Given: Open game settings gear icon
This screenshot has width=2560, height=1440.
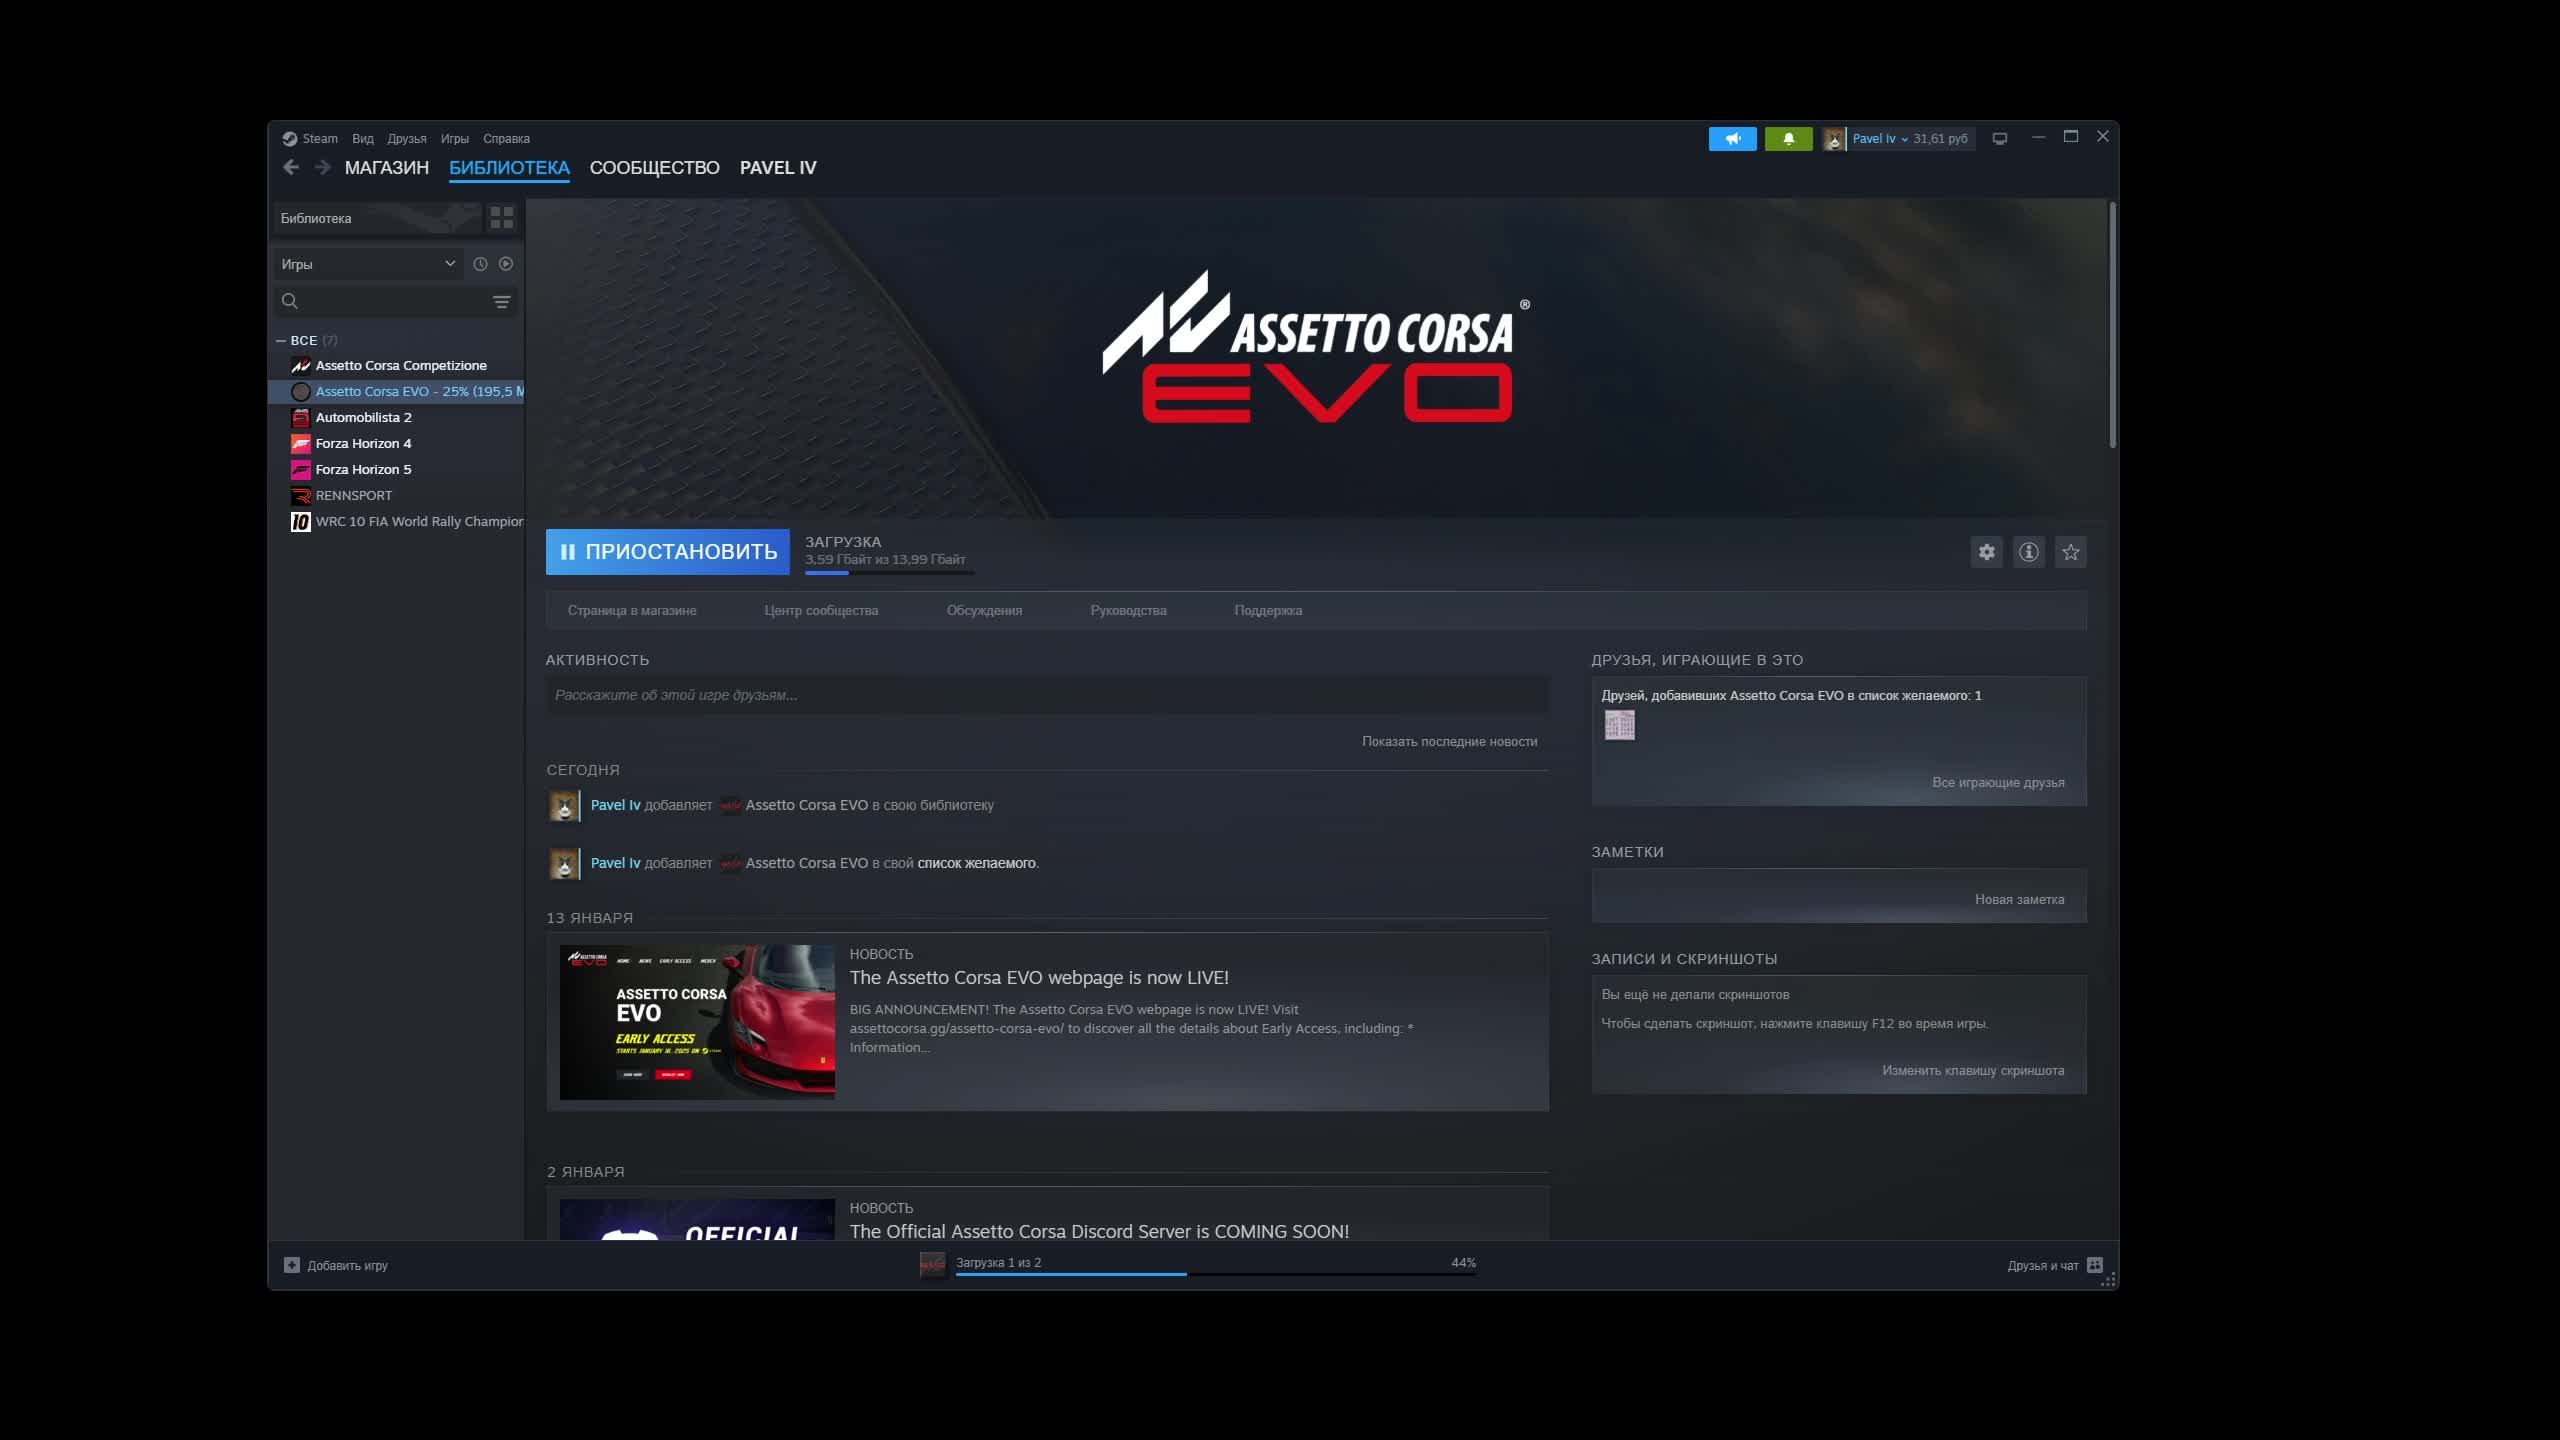Looking at the screenshot, I should click(x=1986, y=552).
